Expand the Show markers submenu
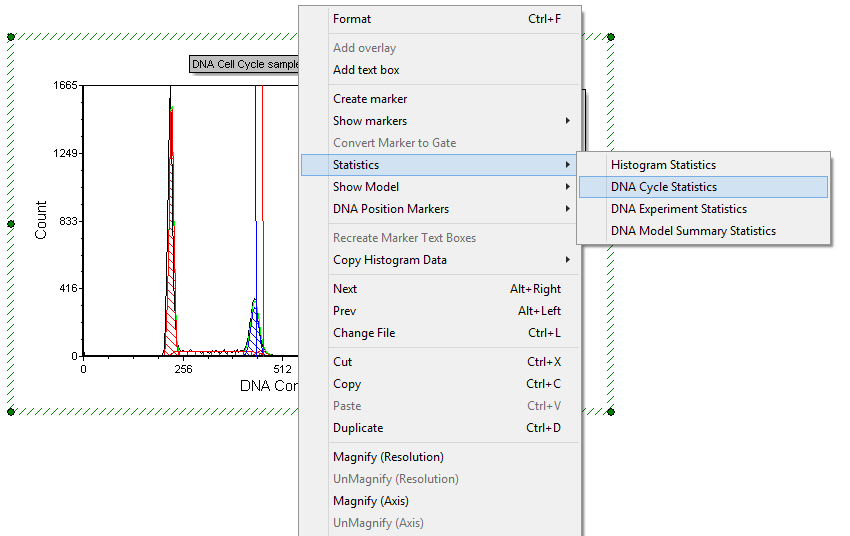 click(370, 121)
